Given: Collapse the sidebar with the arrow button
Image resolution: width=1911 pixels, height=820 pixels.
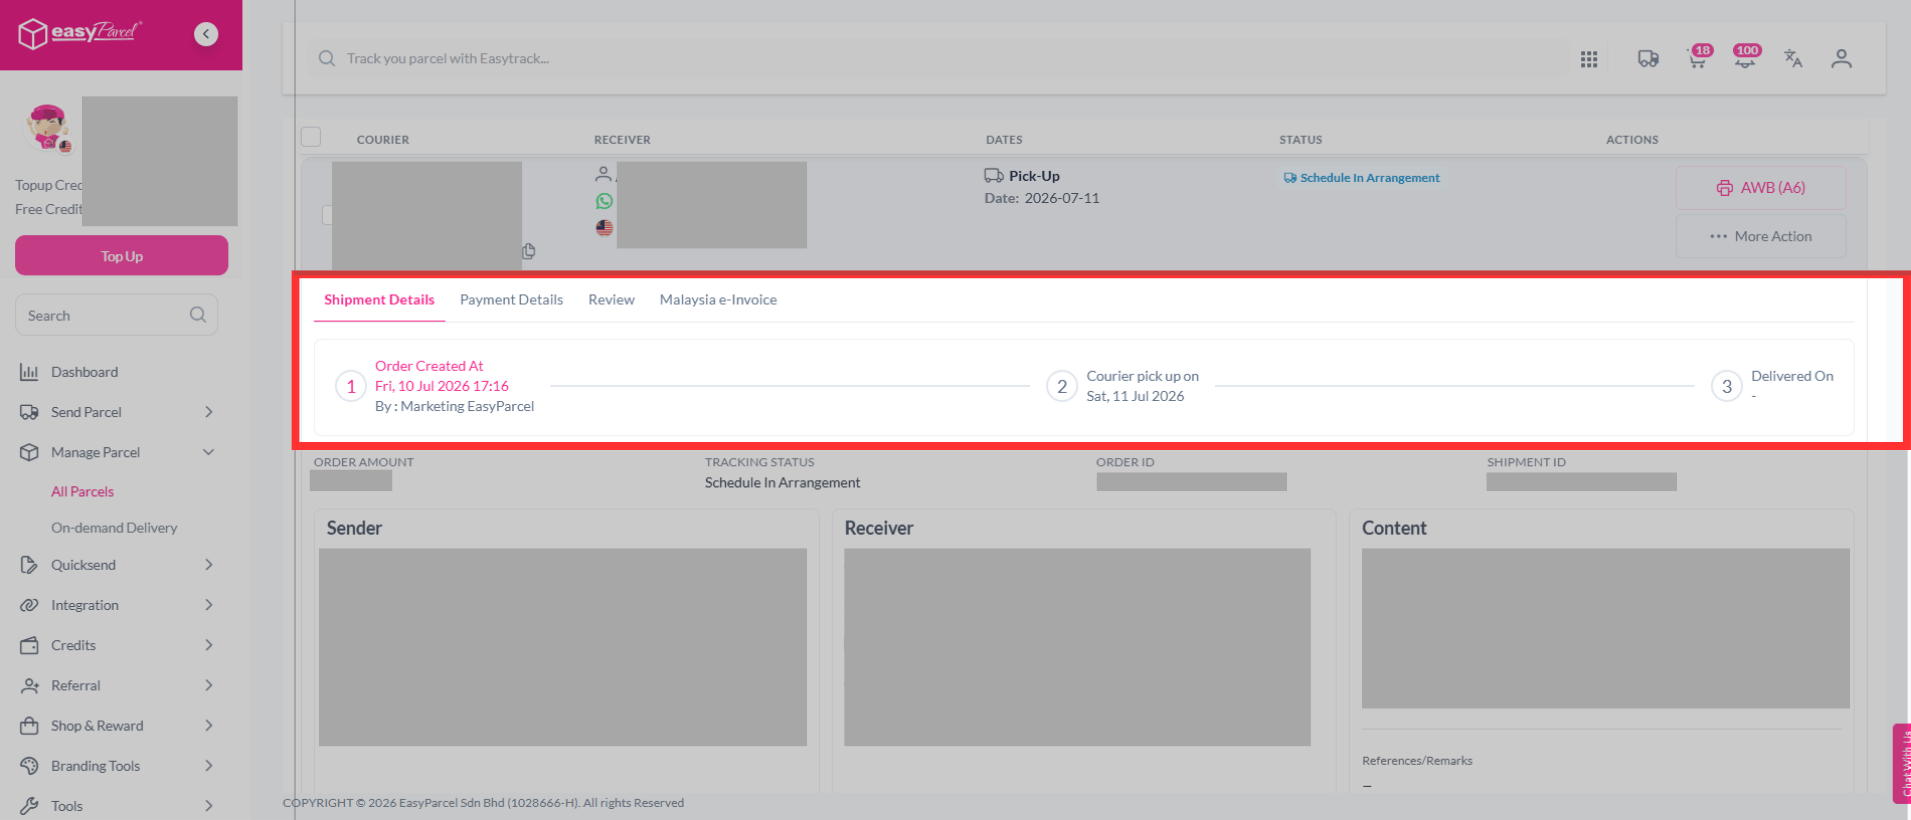Looking at the screenshot, I should [206, 34].
